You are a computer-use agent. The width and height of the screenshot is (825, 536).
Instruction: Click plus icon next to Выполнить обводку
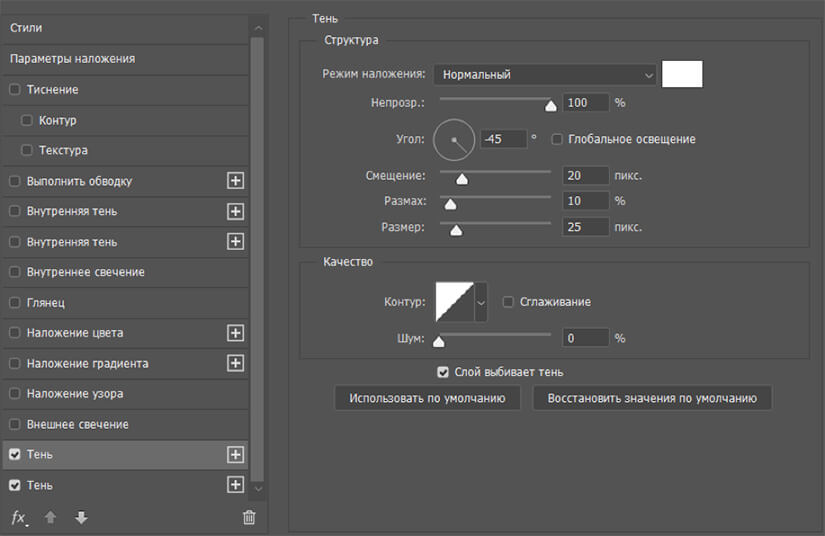(236, 181)
